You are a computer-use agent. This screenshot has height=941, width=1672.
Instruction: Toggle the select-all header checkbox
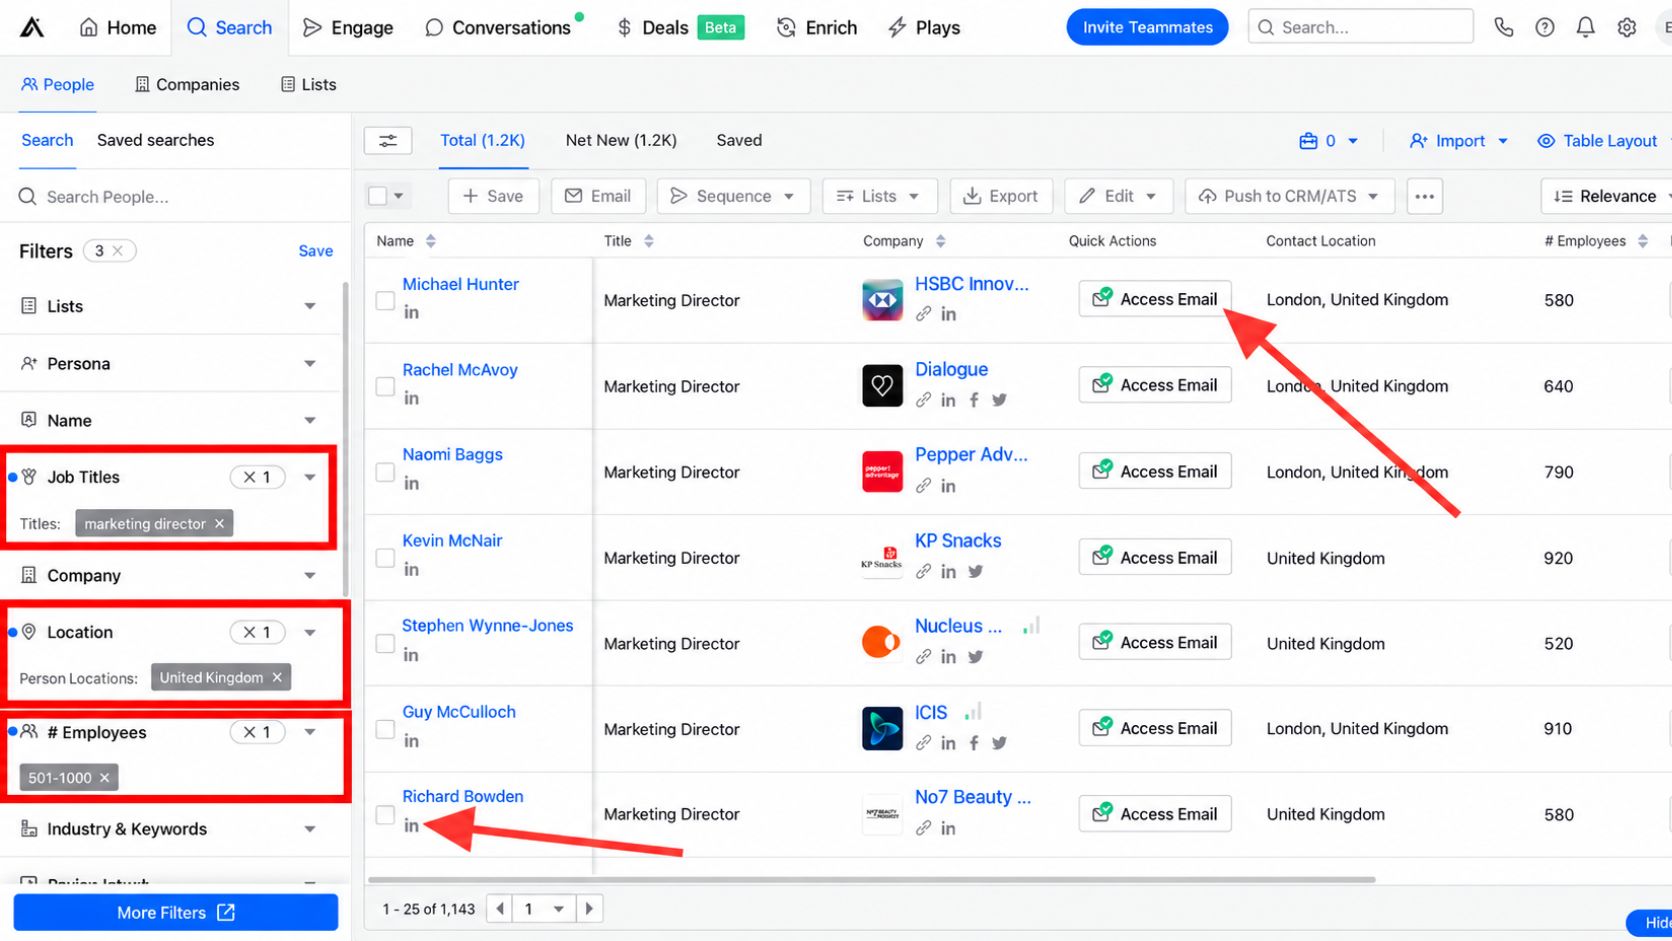pyautogui.click(x=378, y=196)
